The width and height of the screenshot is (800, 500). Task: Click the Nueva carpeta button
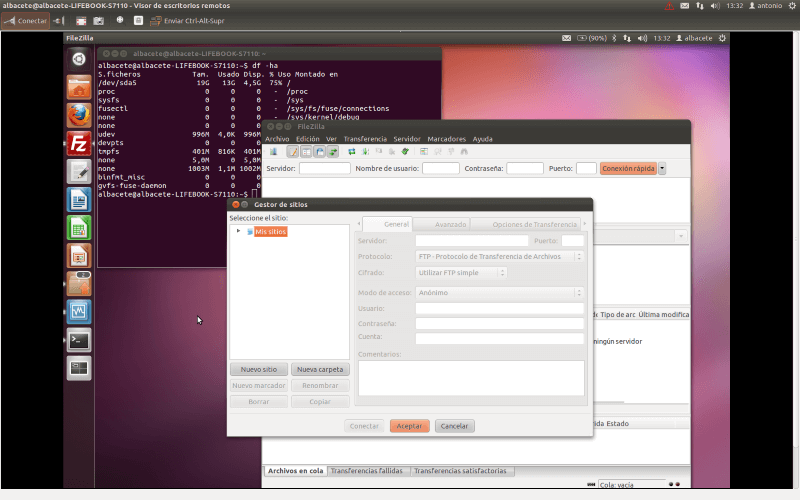point(320,369)
